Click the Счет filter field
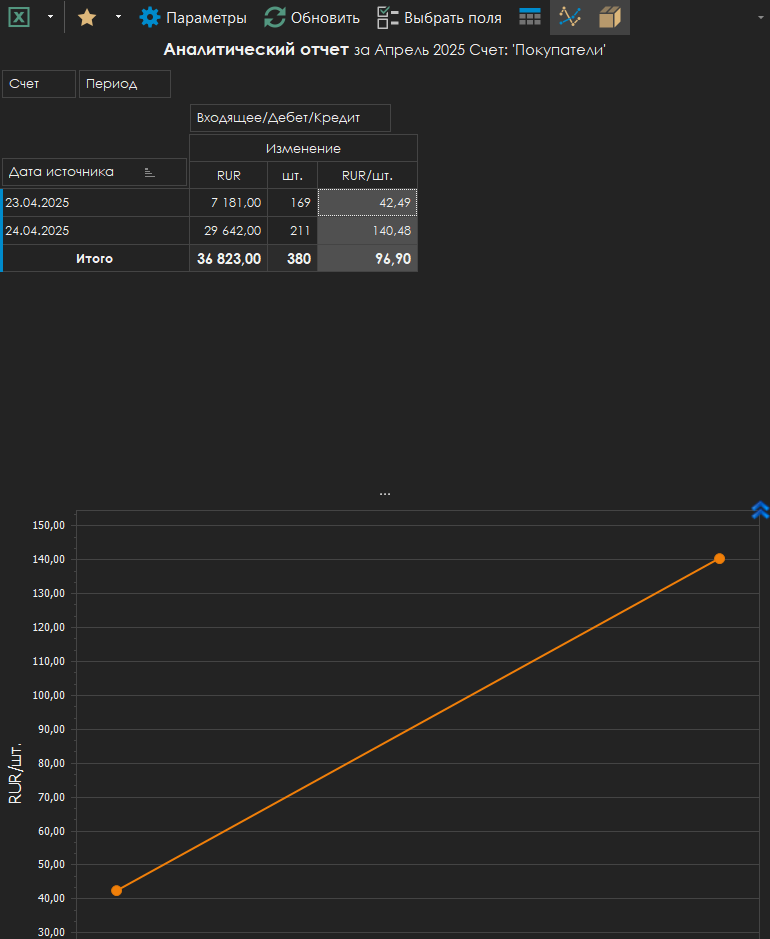Screen dimensions: 770x939 [39, 84]
